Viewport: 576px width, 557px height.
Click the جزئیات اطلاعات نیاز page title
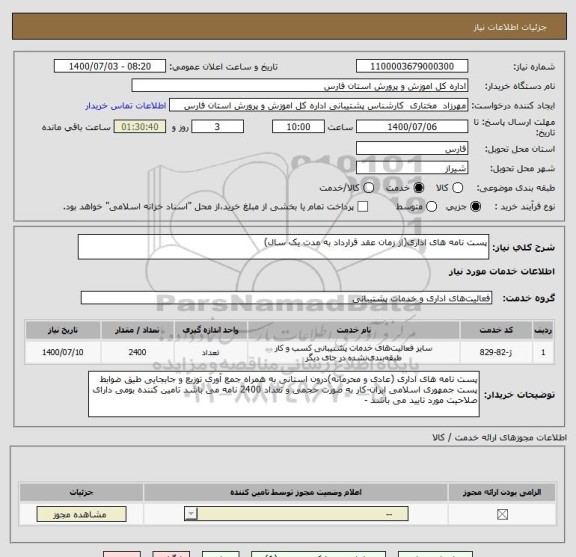coord(510,27)
